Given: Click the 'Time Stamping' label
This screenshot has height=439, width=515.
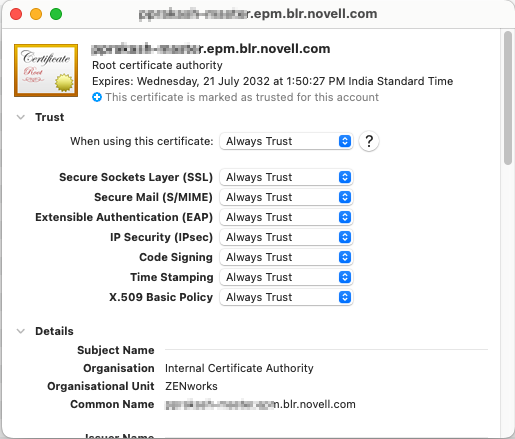Looking at the screenshot, I should click(172, 277).
